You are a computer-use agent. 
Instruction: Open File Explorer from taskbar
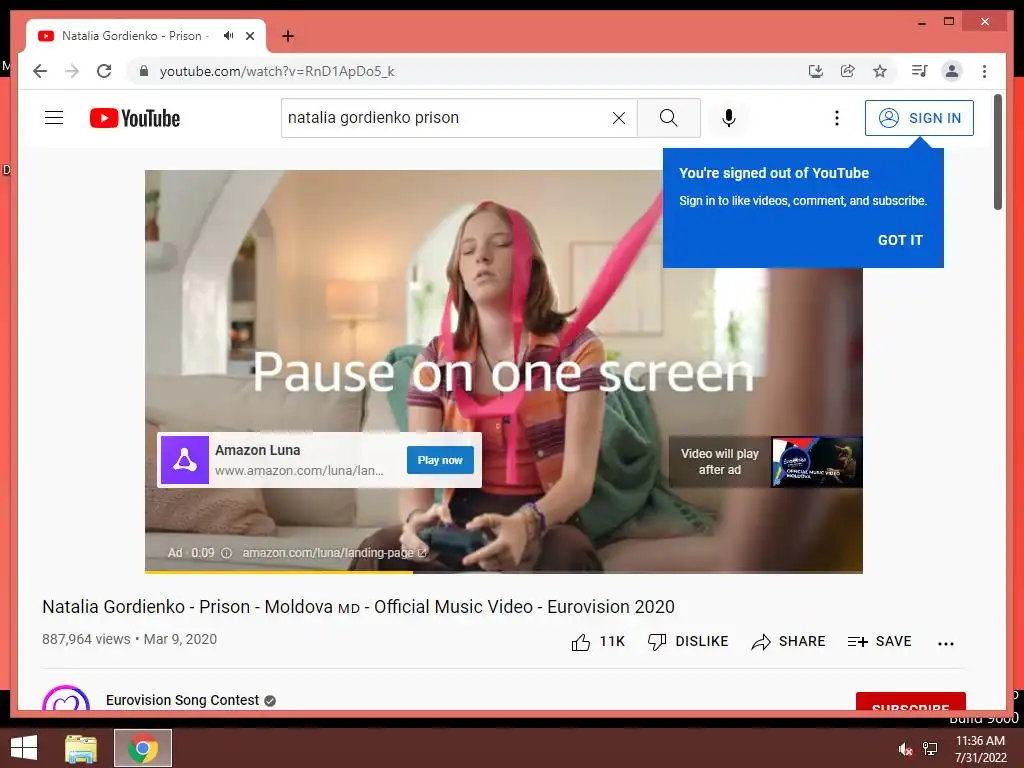[x=81, y=748]
